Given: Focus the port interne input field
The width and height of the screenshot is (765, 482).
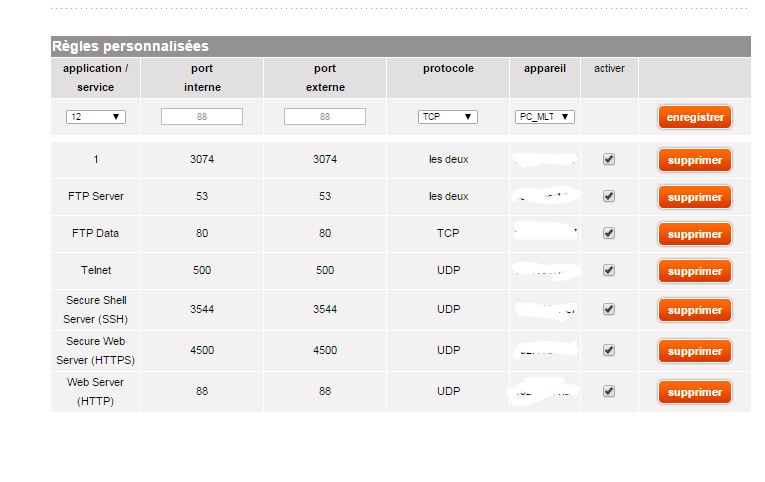Looking at the screenshot, I should click(x=202, y=117).
